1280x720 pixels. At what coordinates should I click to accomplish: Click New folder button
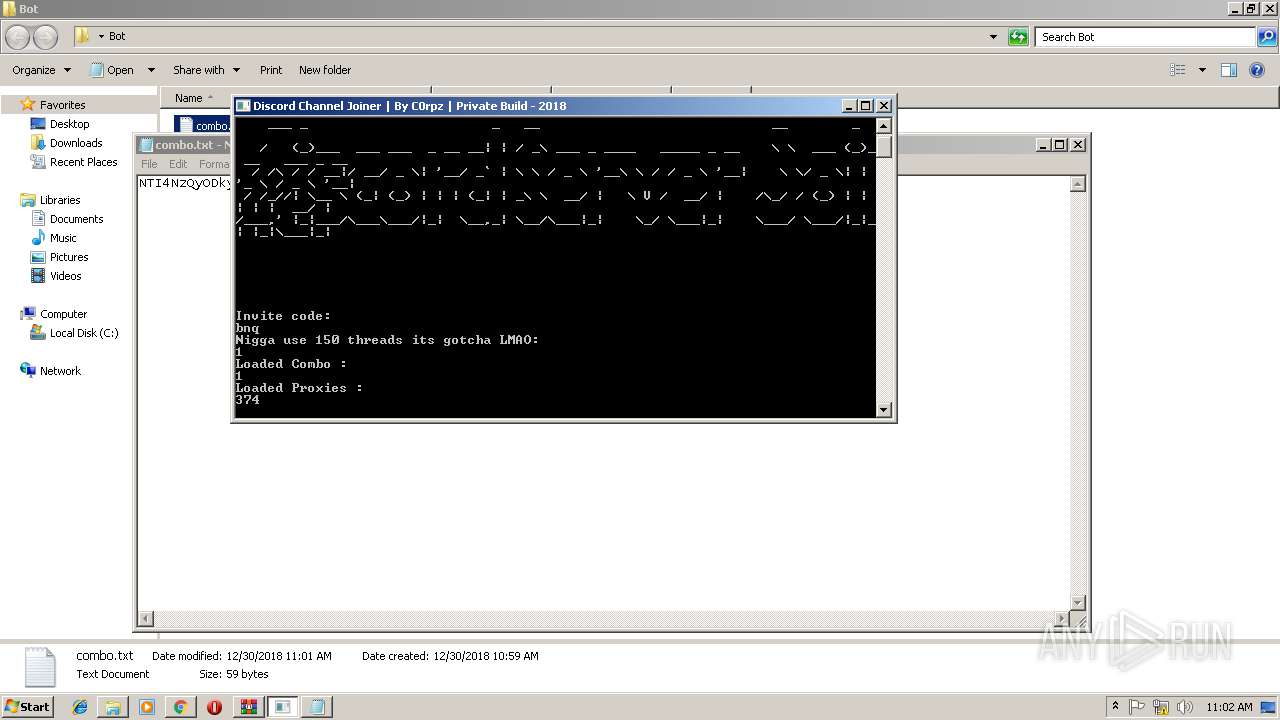(x=325, y=70)
